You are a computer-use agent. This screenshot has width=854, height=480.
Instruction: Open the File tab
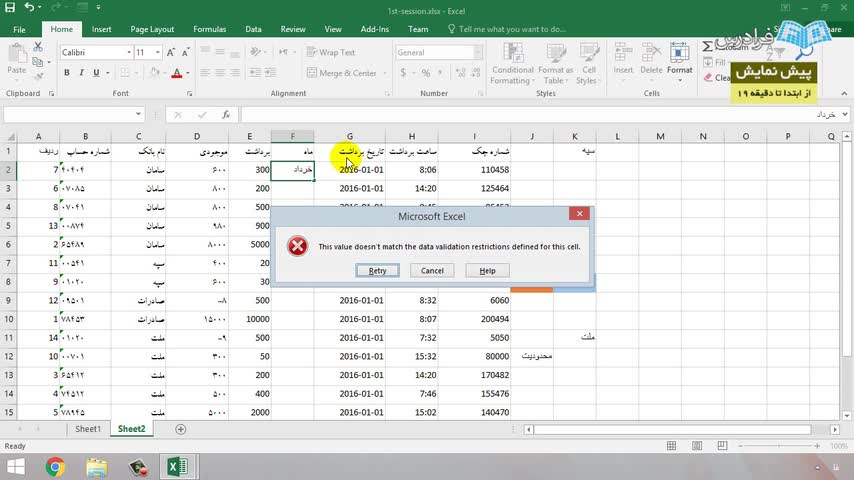click(x=19, y=29)
